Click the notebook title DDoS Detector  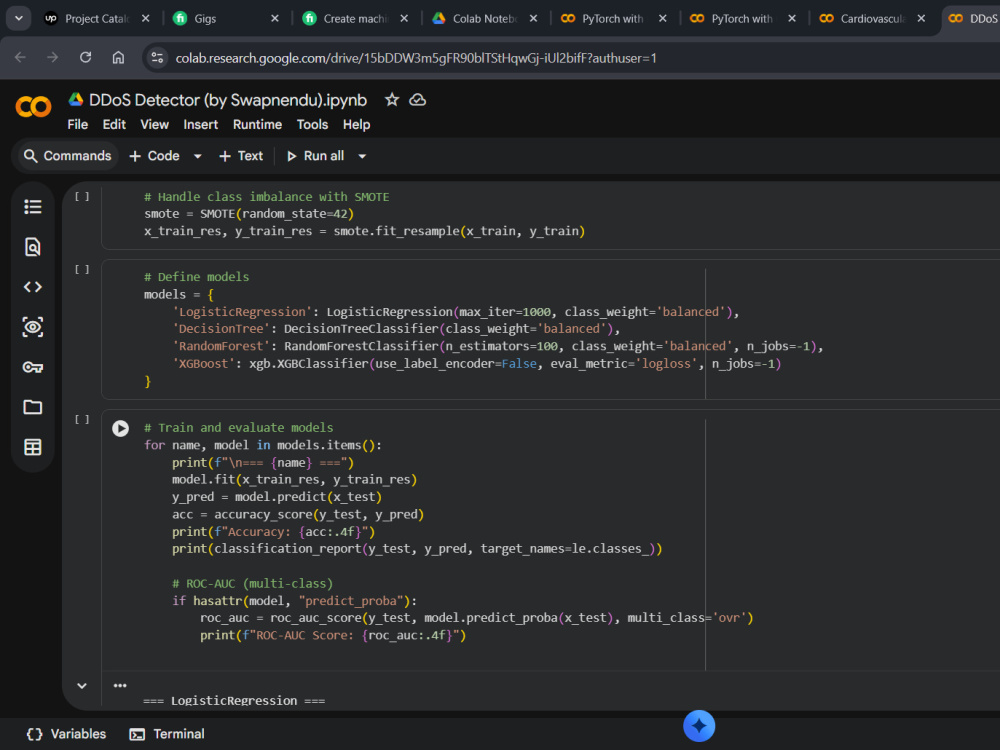[228, 100]
